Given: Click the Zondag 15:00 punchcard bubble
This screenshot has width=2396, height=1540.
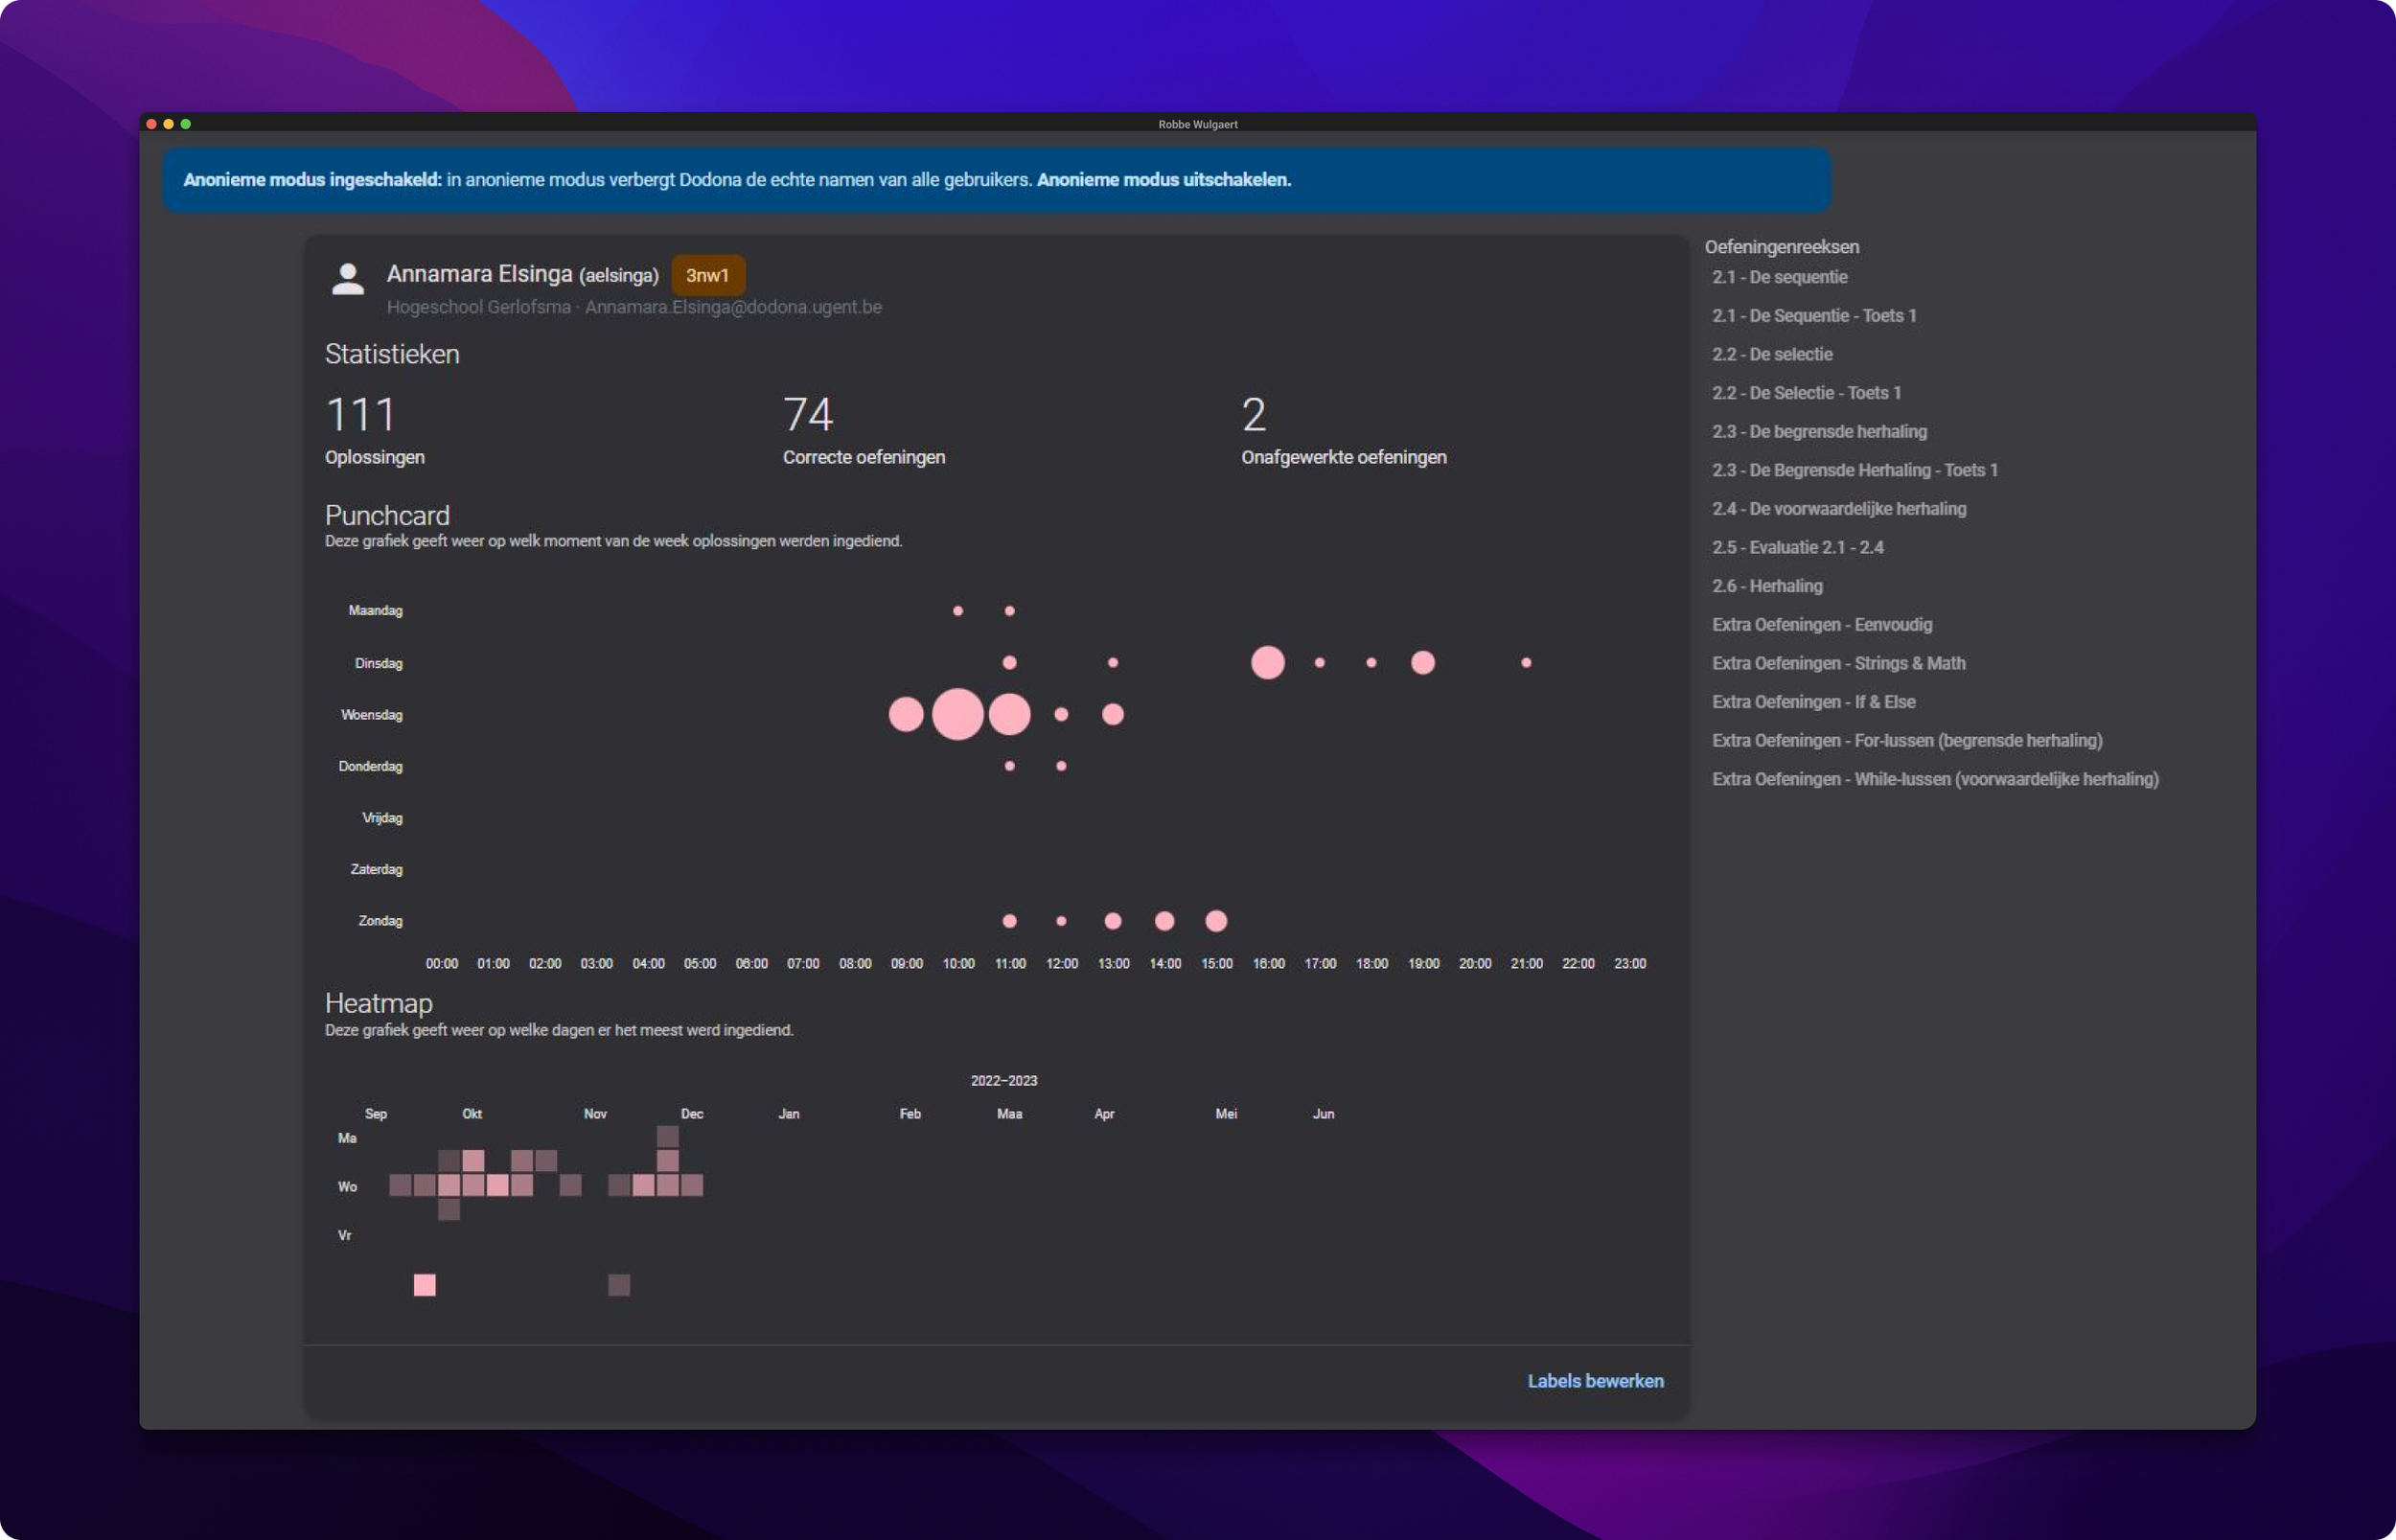Looking at the screenshot, I should point(1215,921).
